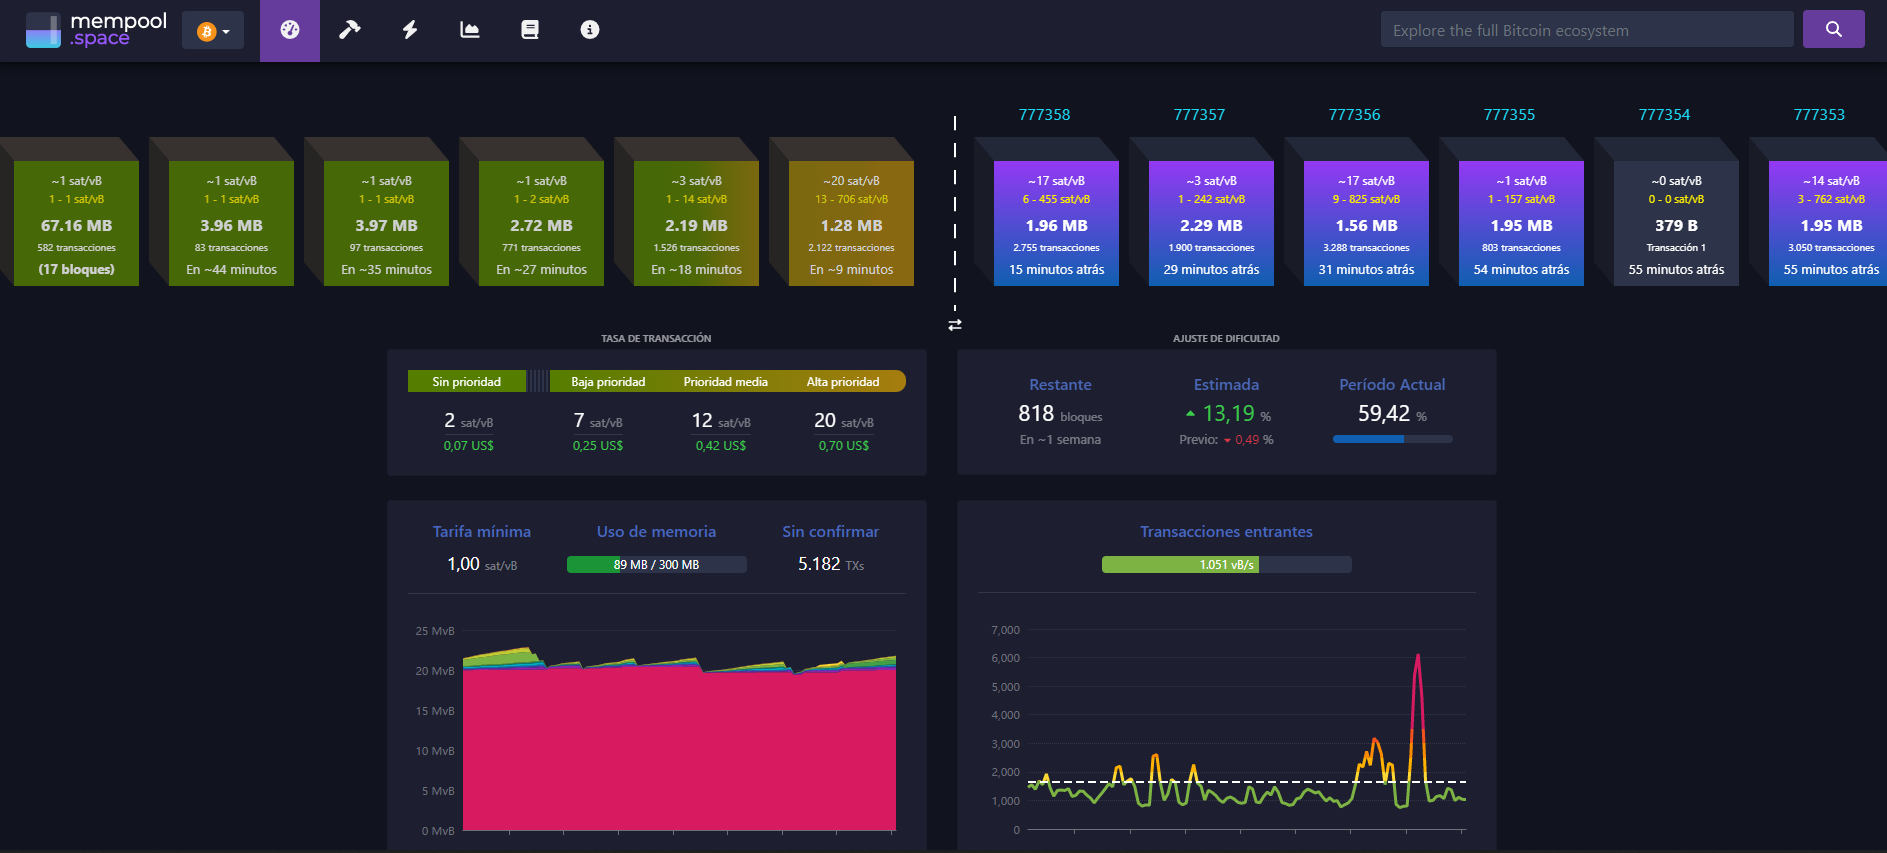1887x853 pixels.
Task: Open the dashboard gauge icon tab
Action: [x=290, y=30]
